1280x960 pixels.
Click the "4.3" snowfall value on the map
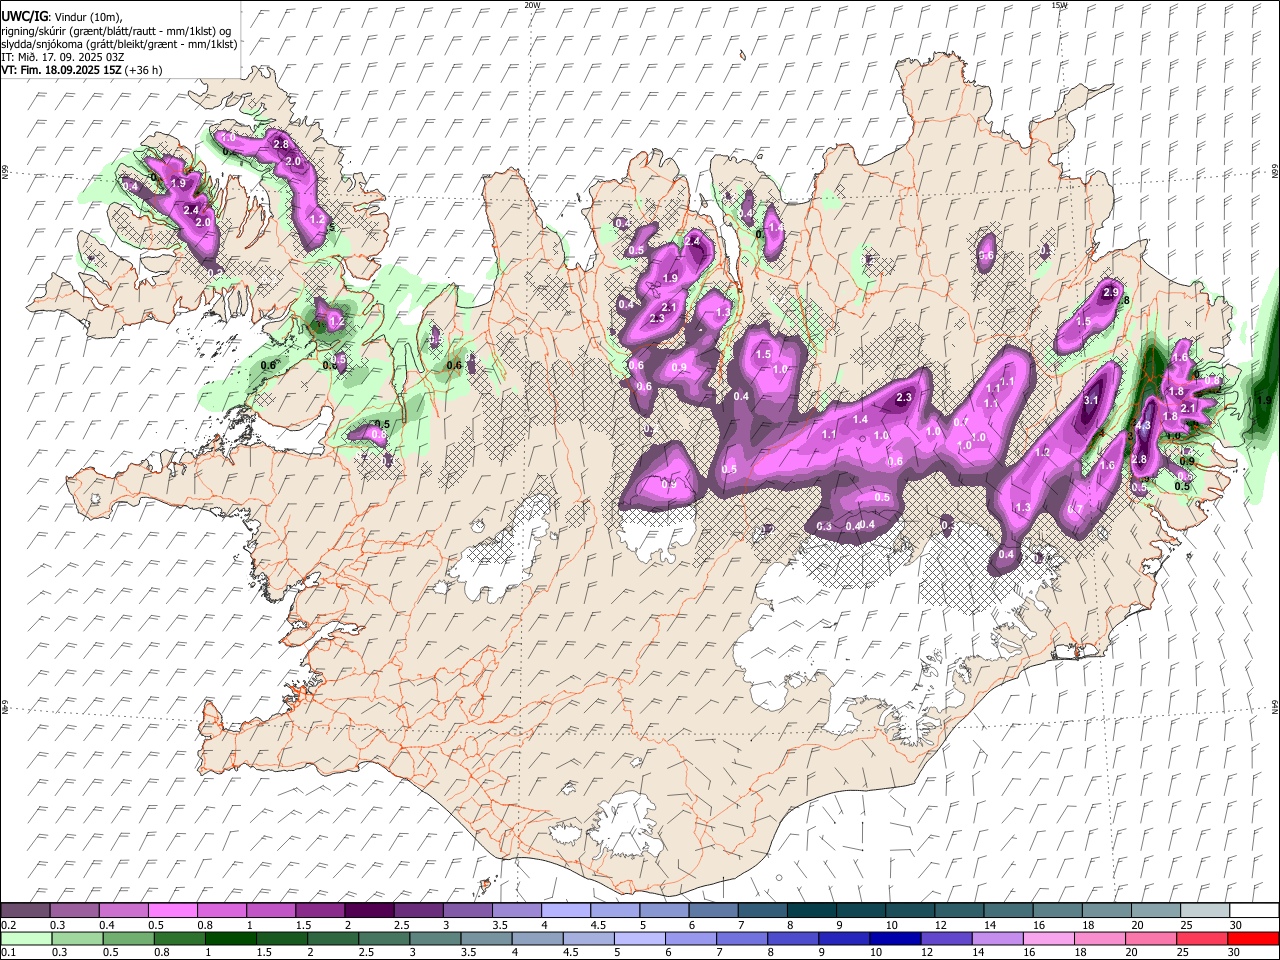[1144, 425]
